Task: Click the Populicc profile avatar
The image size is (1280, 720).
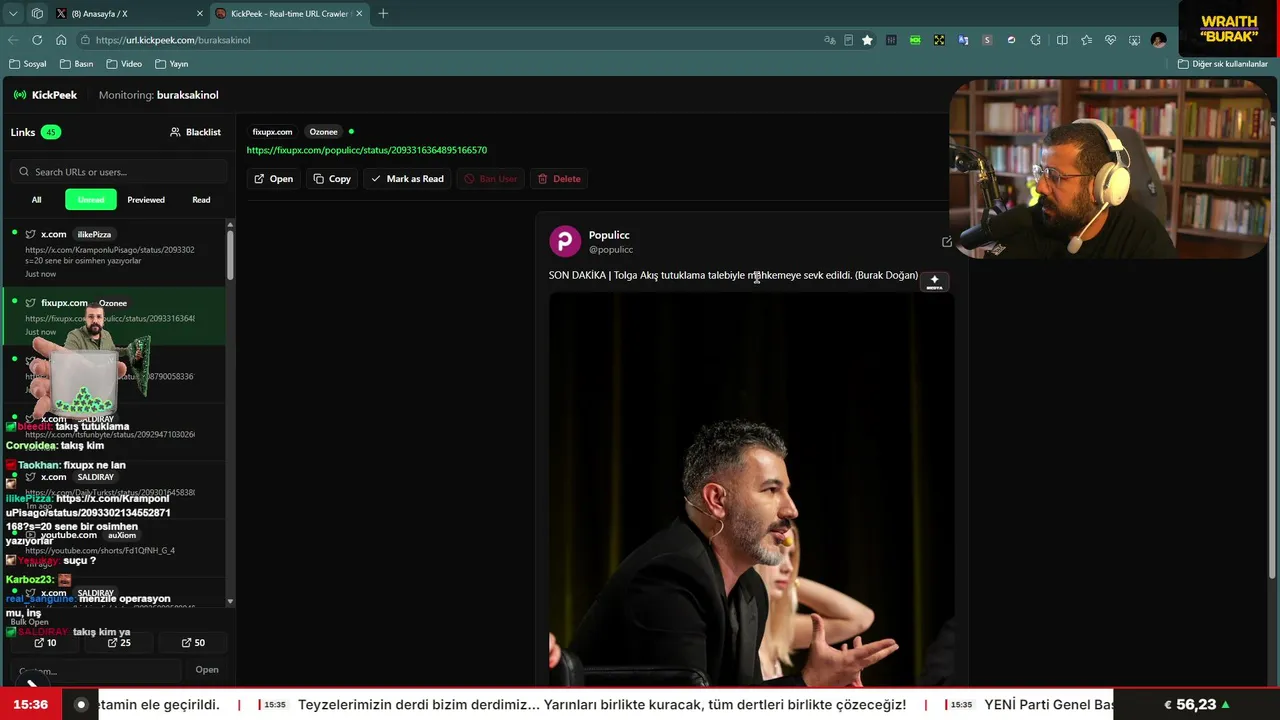Action: [565, 241]
